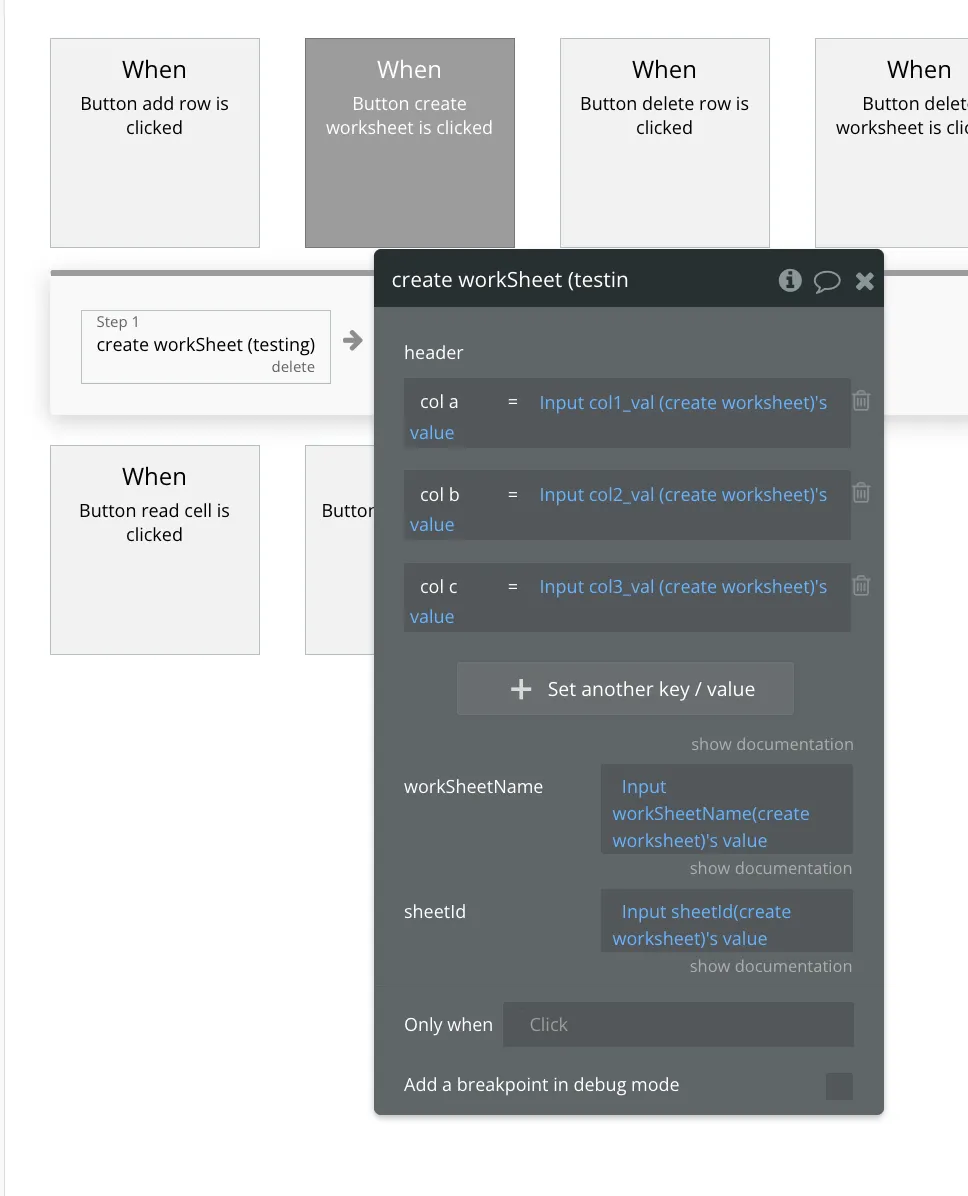The width and height of the screenshot is (968, 1196).
Task: Click the Only when condition field
Action: (x=678, y=1024)
